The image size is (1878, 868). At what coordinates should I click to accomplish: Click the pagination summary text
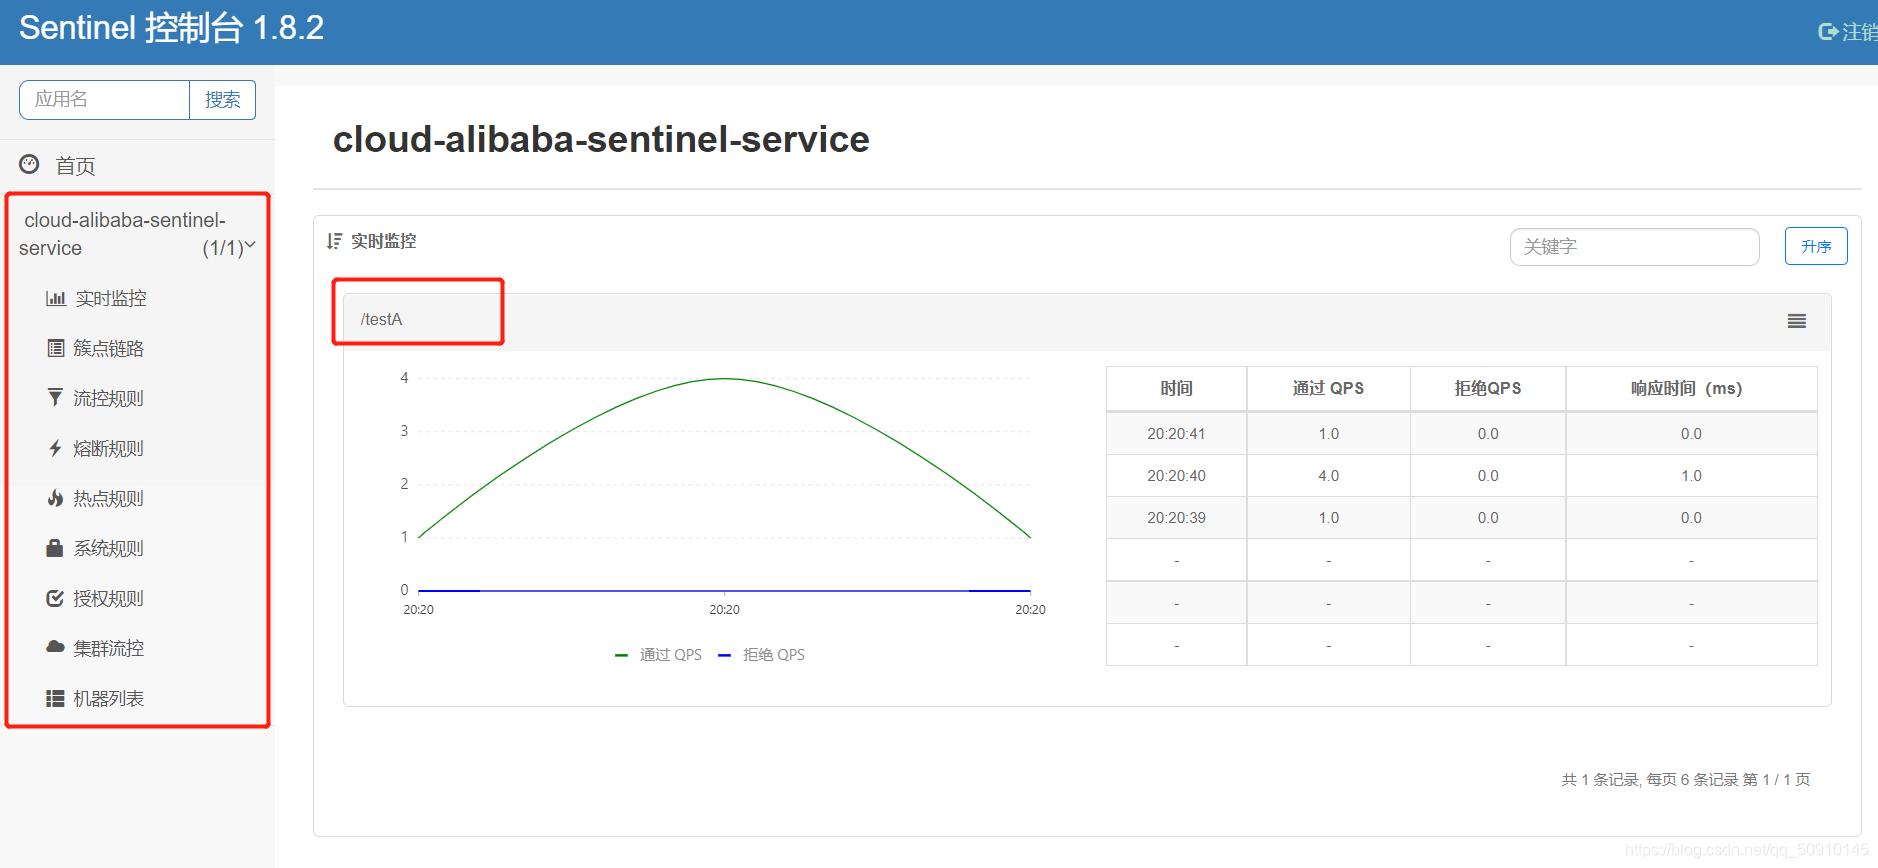tap(1686, 779)
